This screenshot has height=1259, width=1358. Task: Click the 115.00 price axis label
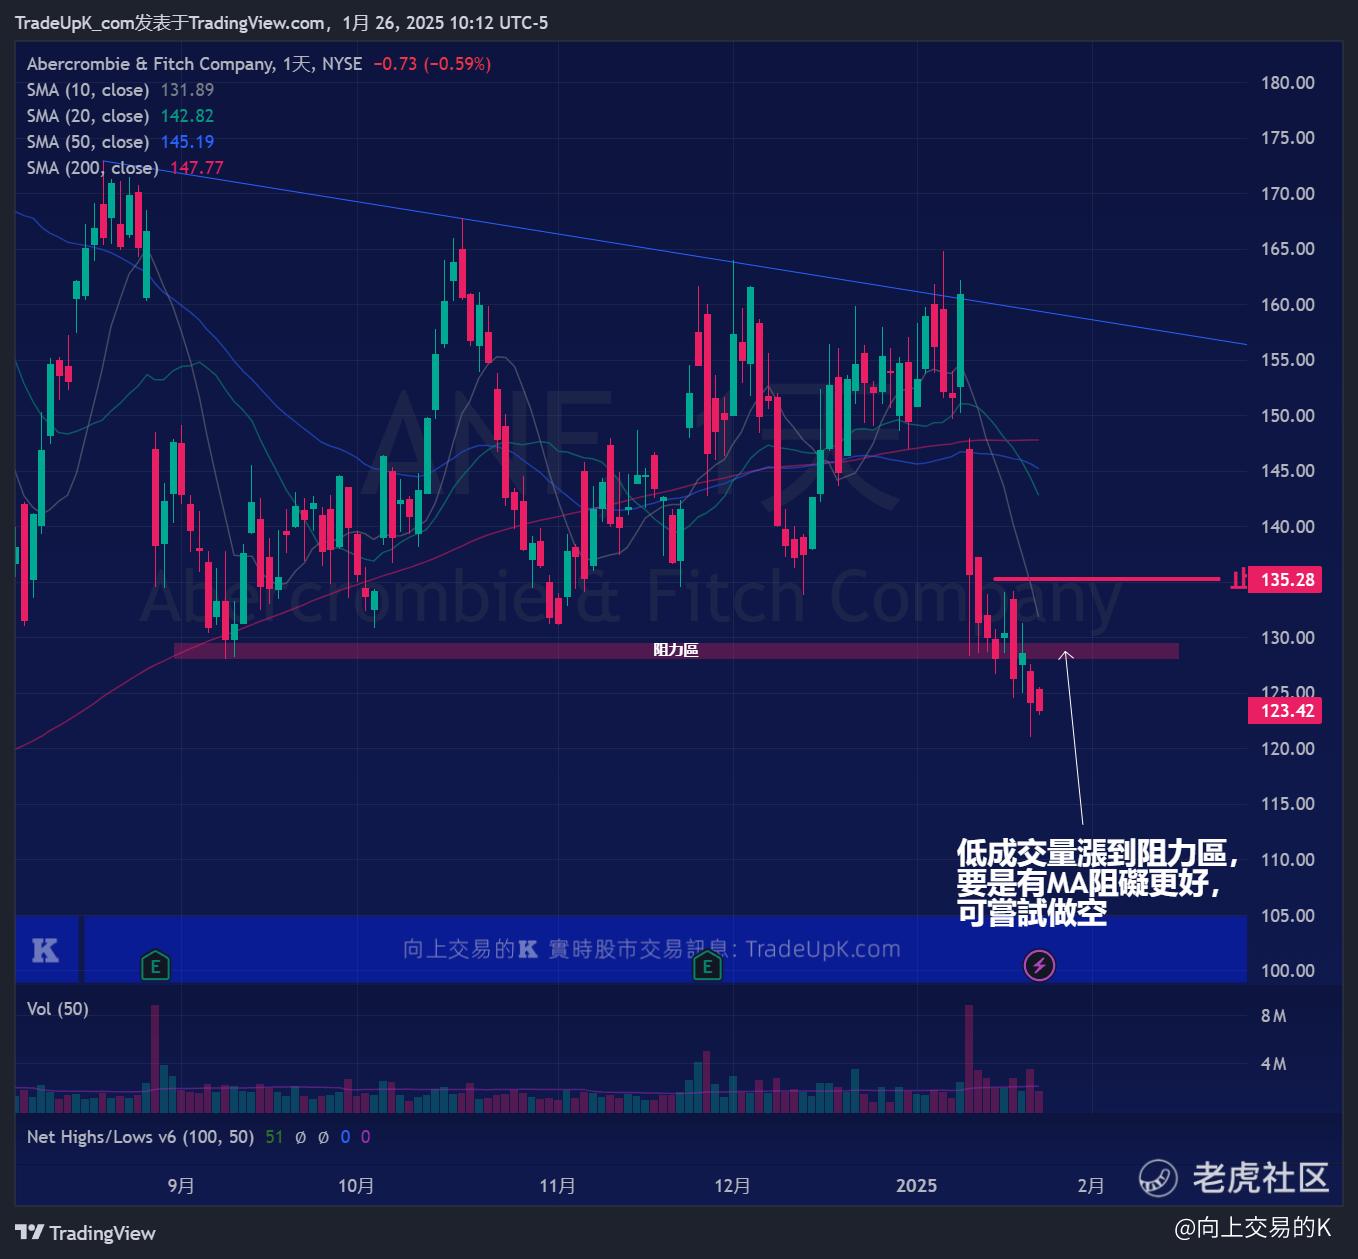[1288, 804]
